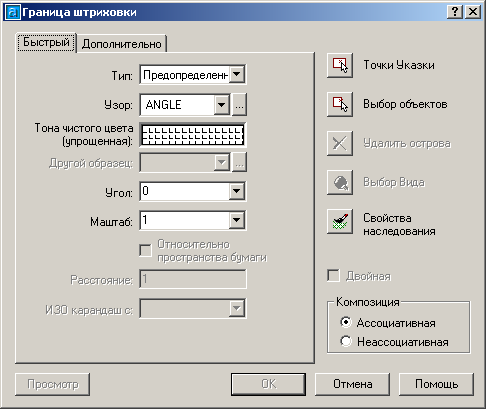Click into the Масштаб value field showing 1
The height and width of the screenshot is (409, 486).
185,220
